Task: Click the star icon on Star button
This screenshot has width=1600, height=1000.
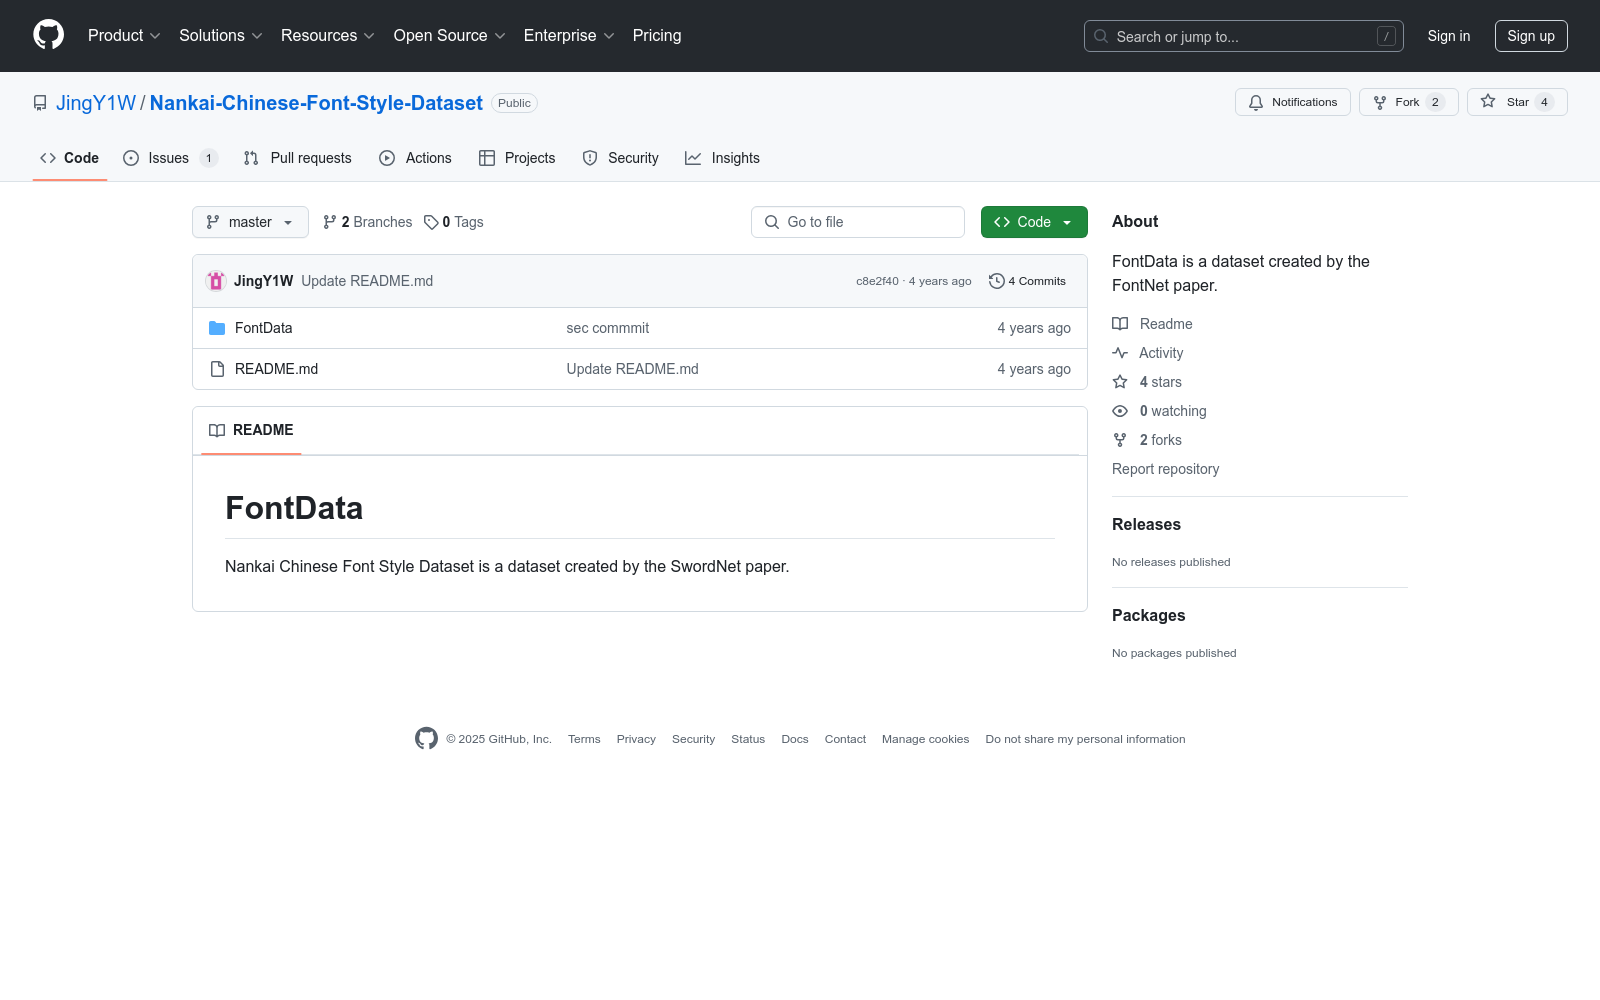Action: point(1488,102)
